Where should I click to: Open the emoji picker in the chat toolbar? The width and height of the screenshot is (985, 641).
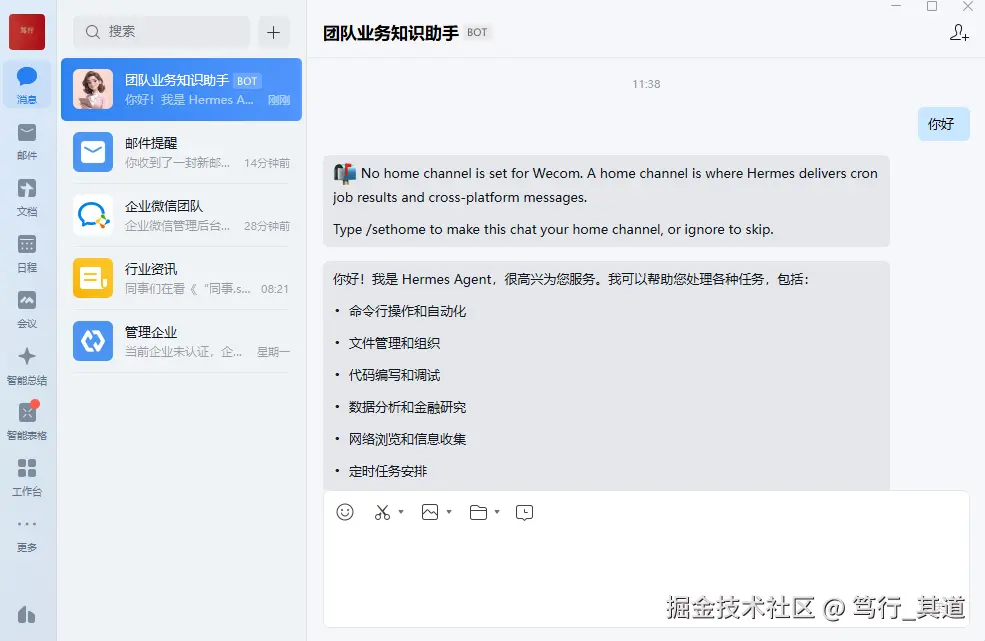(x=345, y=511)
